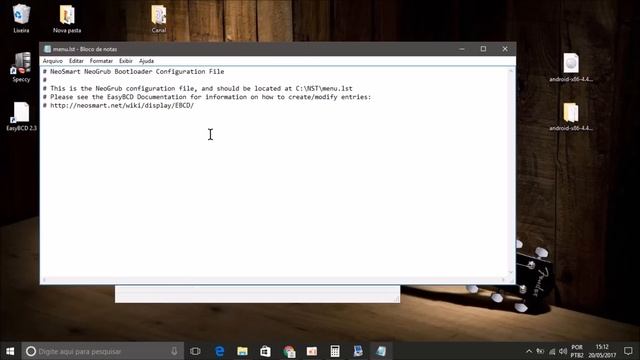Click the volume speaker icon in system tray
Viewport: 640px width, 360px height.
click(563, 351)
